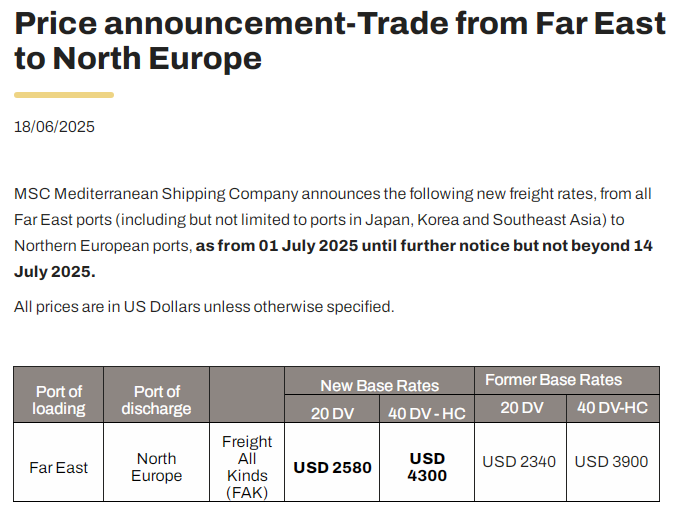Viewport: 687px width, 511px height.
Task: Click the publication date 18/06/2025
Action: pos(55,127)
